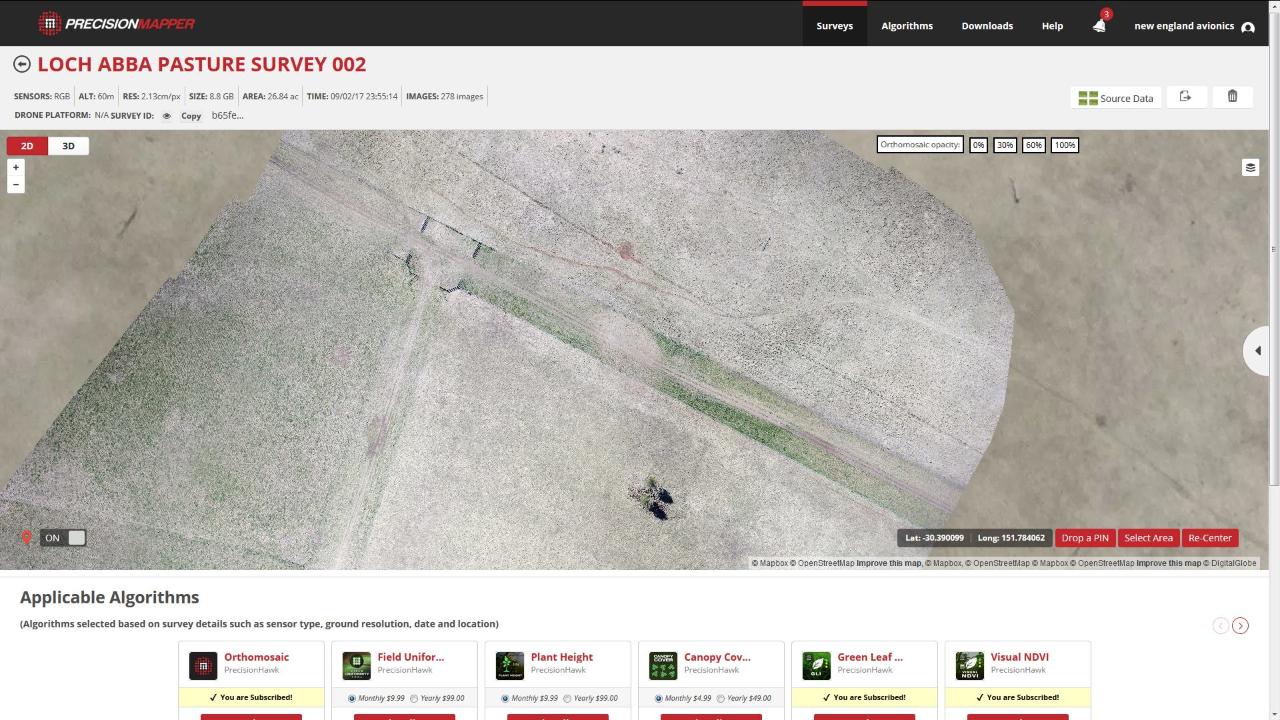Viewport: 1280px width, 720px height.
Task: Set Orthomosaic opacity to 60%
Action: click(x=1033, y=145)
